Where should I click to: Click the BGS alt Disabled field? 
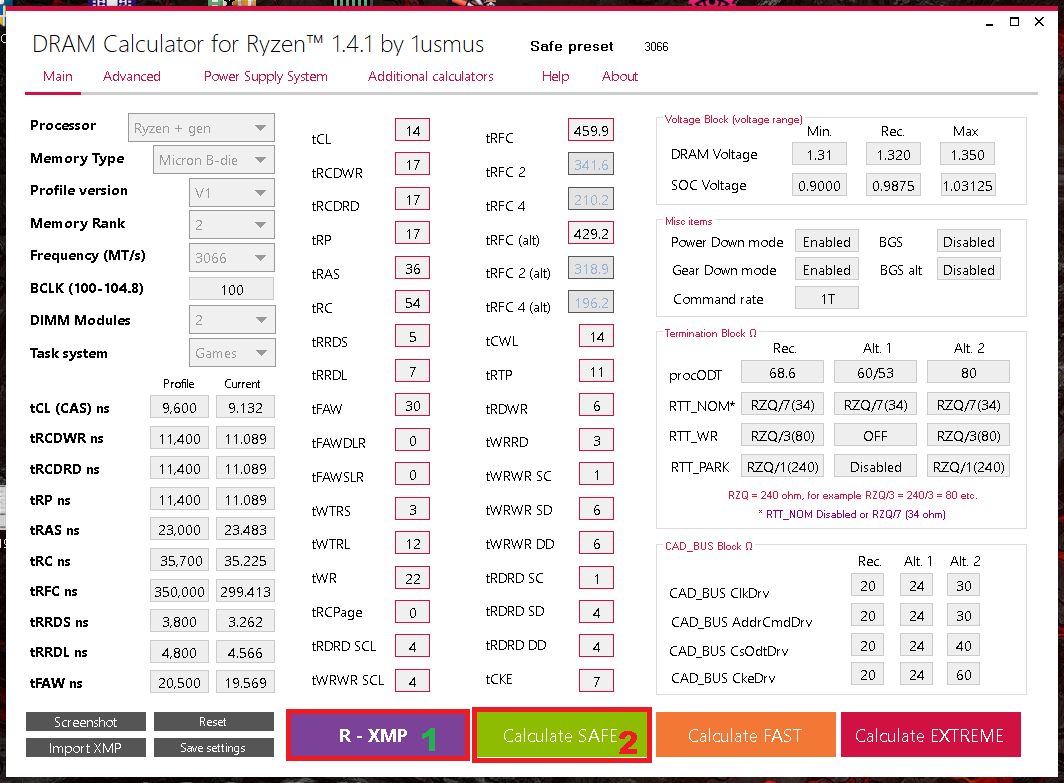pyautogui.click(x=968, y=269)
